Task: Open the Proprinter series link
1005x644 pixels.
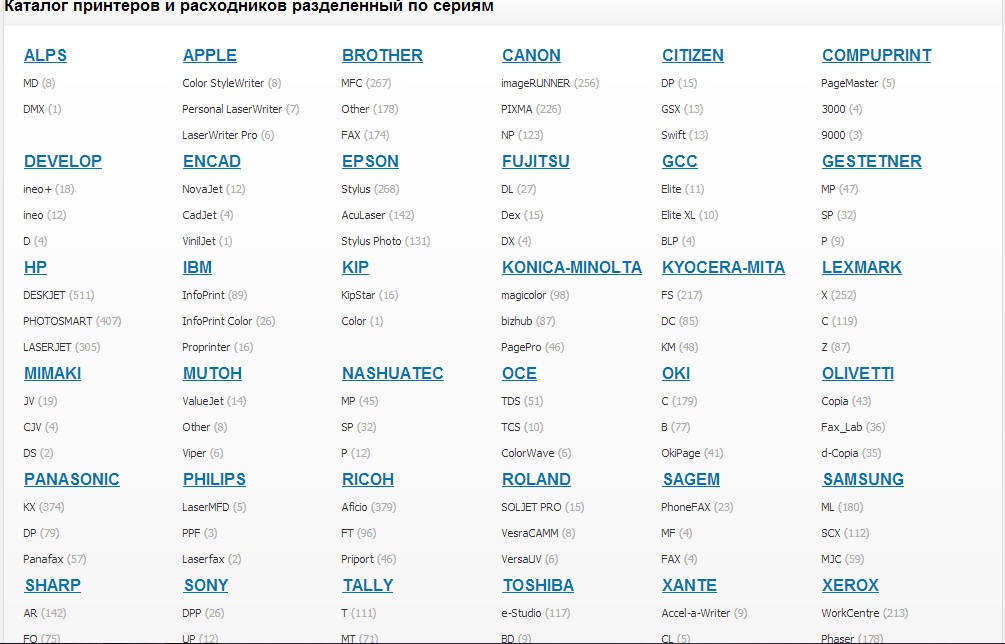Action: coord(206,347)
